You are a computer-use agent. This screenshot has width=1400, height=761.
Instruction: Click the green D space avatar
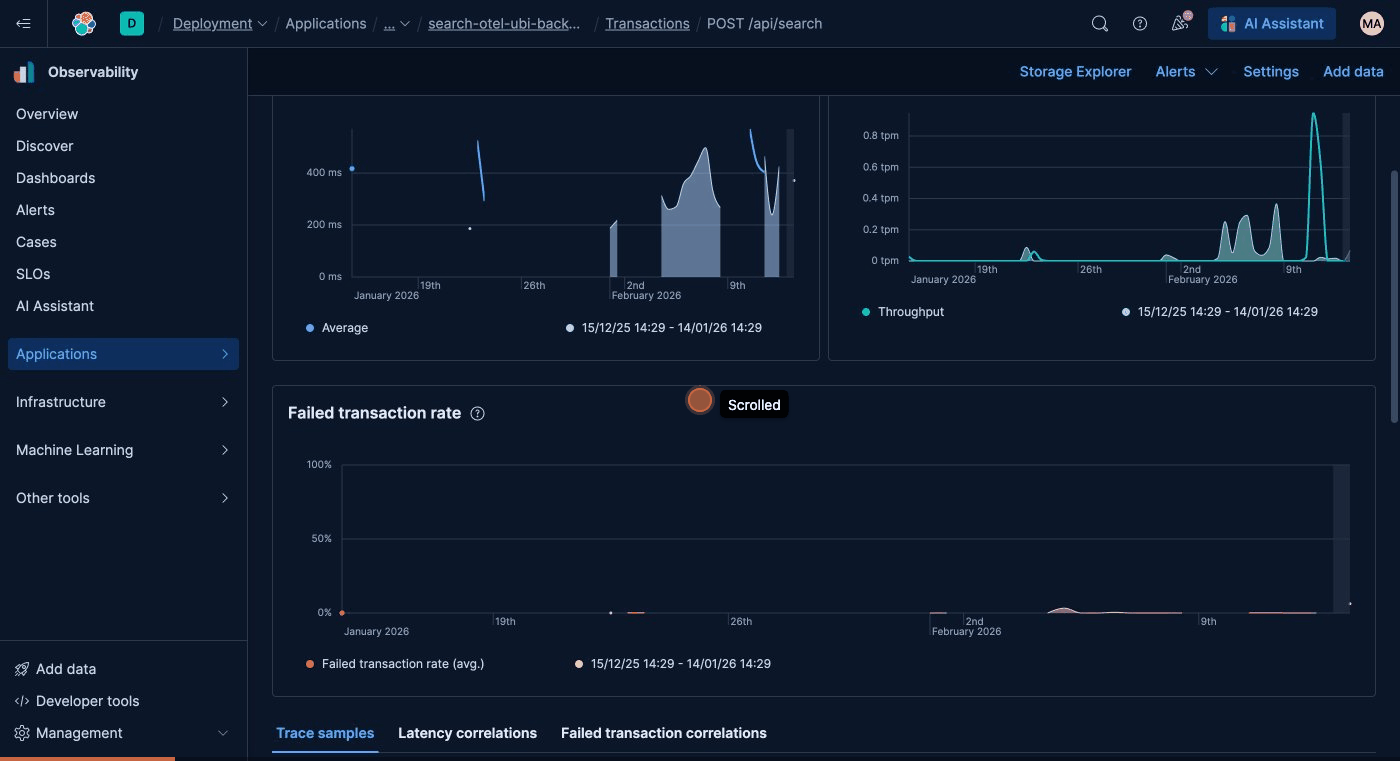[x=132, y=23]
